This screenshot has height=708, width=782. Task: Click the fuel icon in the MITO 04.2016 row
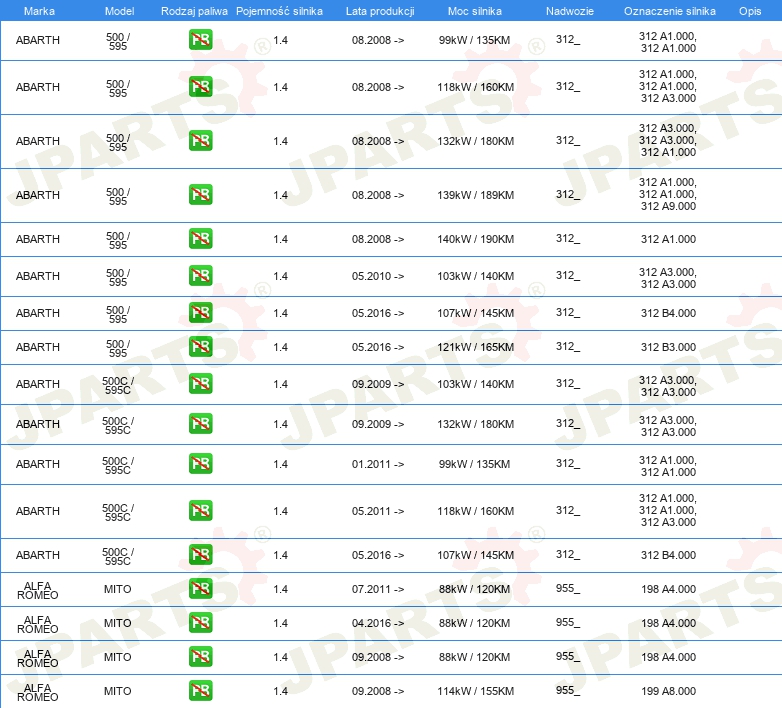click(x=200, y=623)
